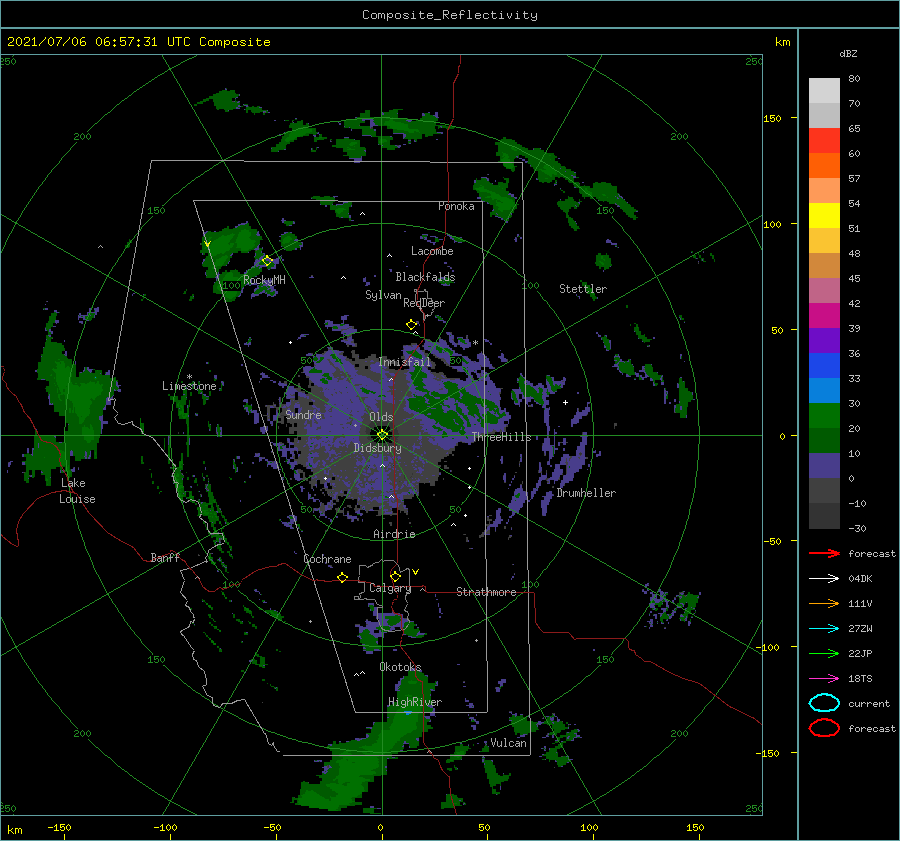Pick the bright yellow 51–54 dBZ swatch
The width and height of the screenshot is (900, 841).
coord(824,216)
